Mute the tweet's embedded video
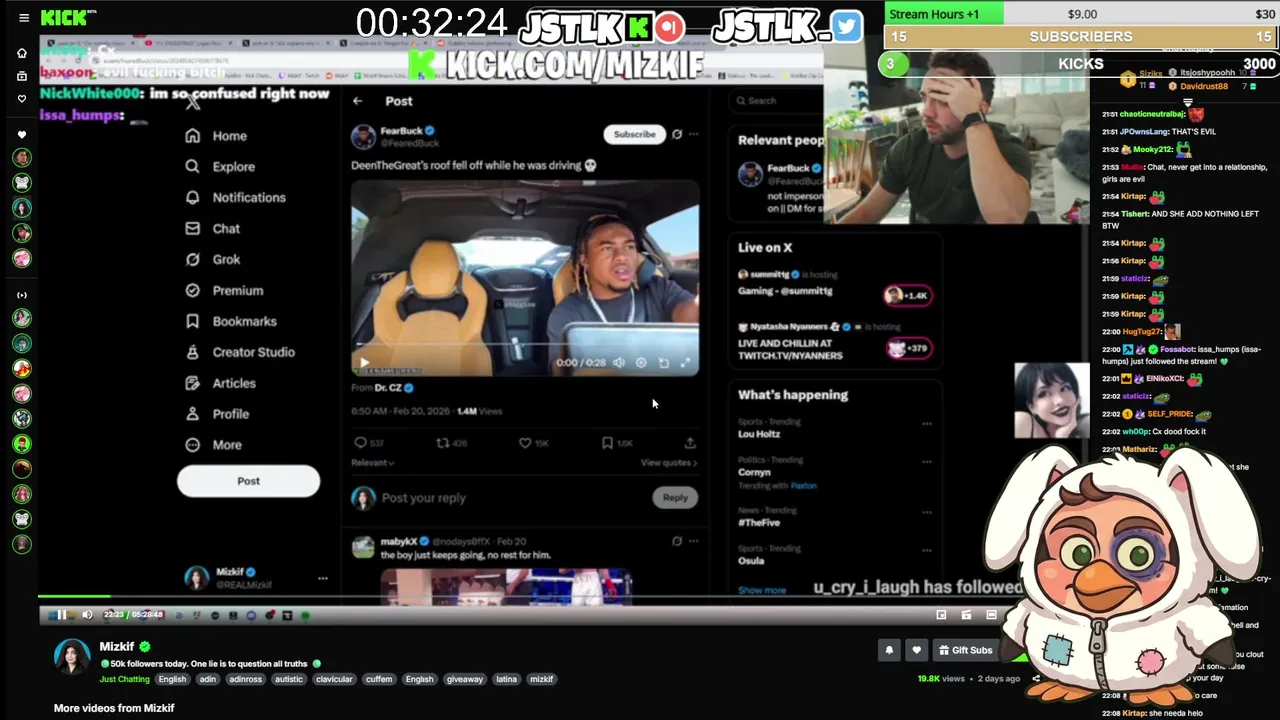The image size is (1280, 720). (619, 363)
